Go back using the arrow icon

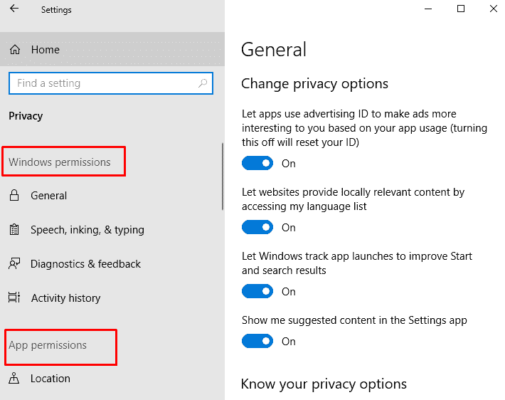(x=14, y=9)
